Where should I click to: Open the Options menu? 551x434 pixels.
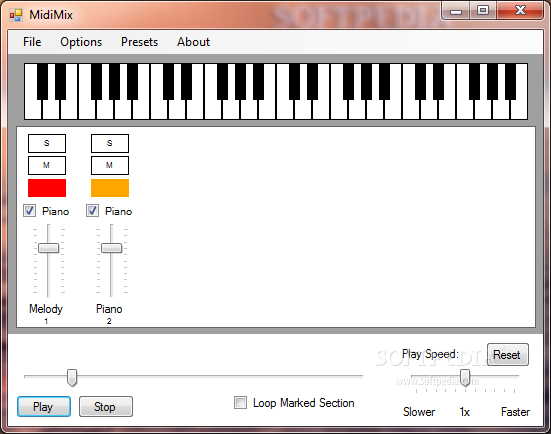coord(81,42)
